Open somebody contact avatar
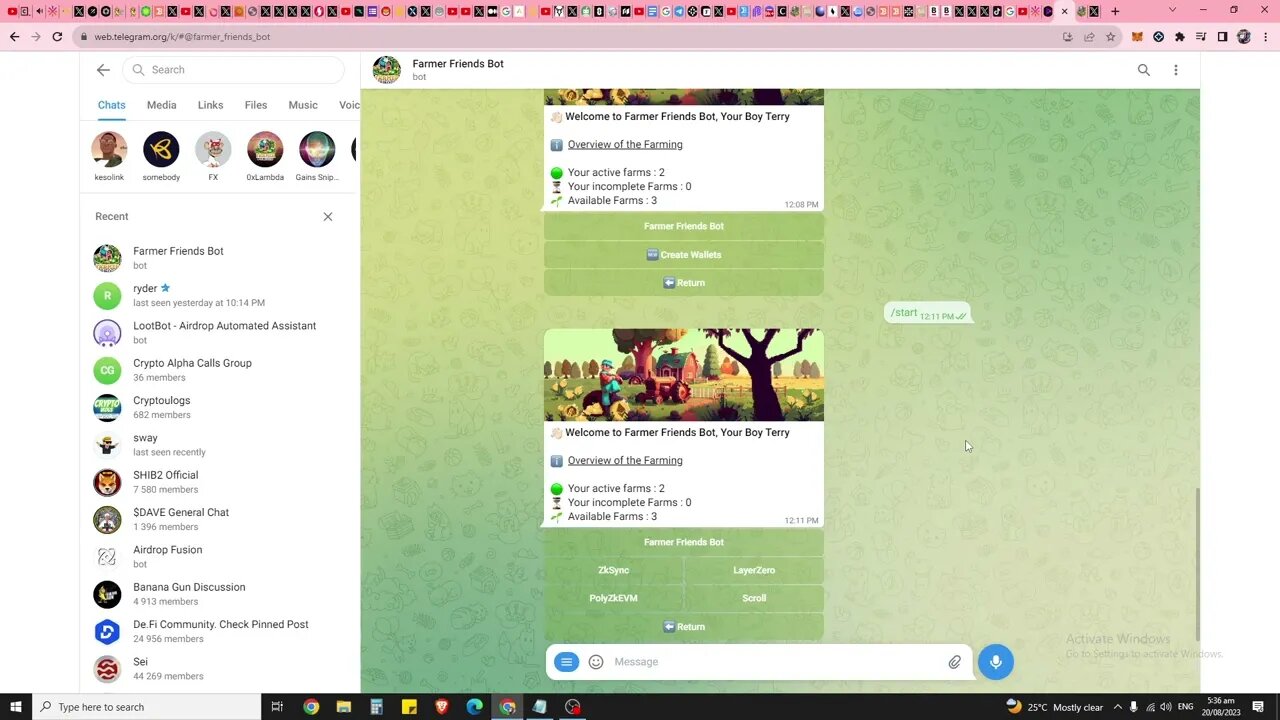 [x=161, y=150]
